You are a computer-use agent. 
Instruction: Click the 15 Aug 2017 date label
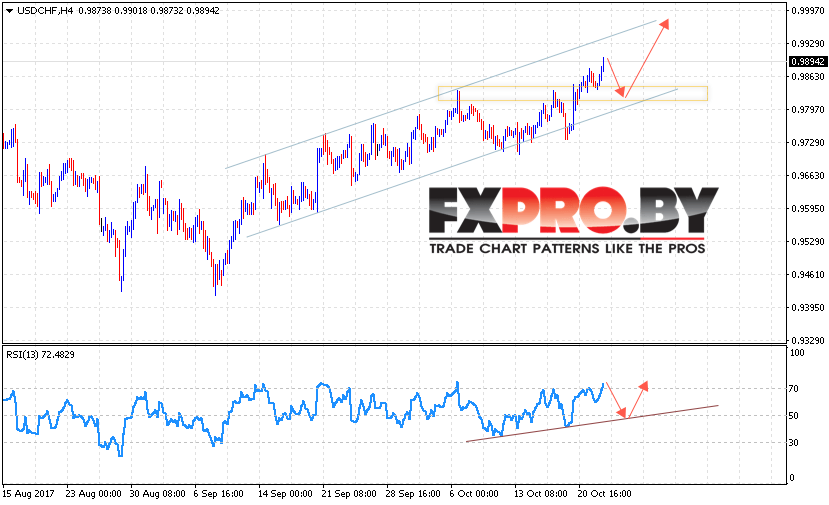pos(29,494)
